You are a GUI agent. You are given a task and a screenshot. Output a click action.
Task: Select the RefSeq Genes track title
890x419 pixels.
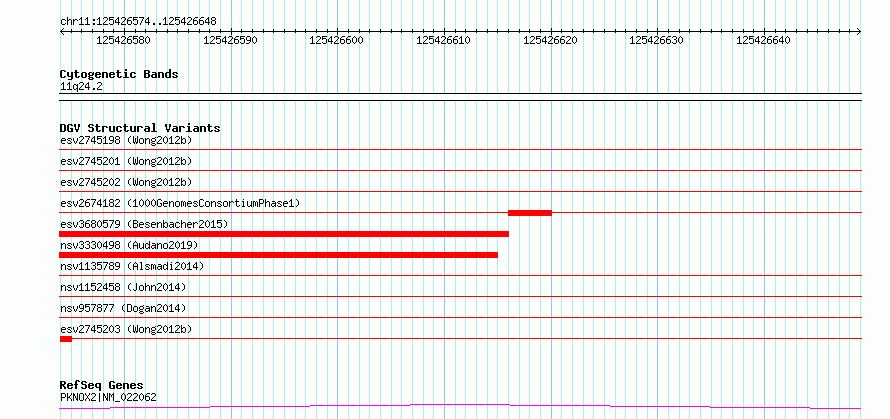tap(102, 386)
